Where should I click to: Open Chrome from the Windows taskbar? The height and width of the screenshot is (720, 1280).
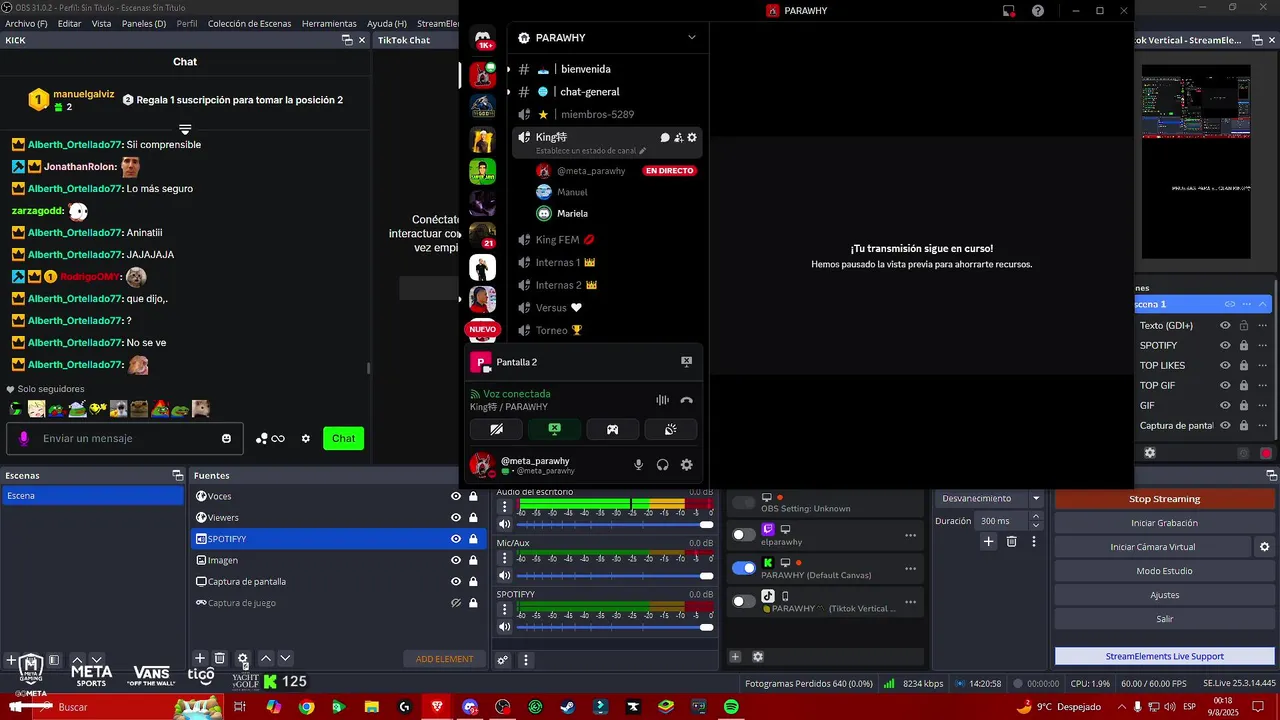(306, 707)
